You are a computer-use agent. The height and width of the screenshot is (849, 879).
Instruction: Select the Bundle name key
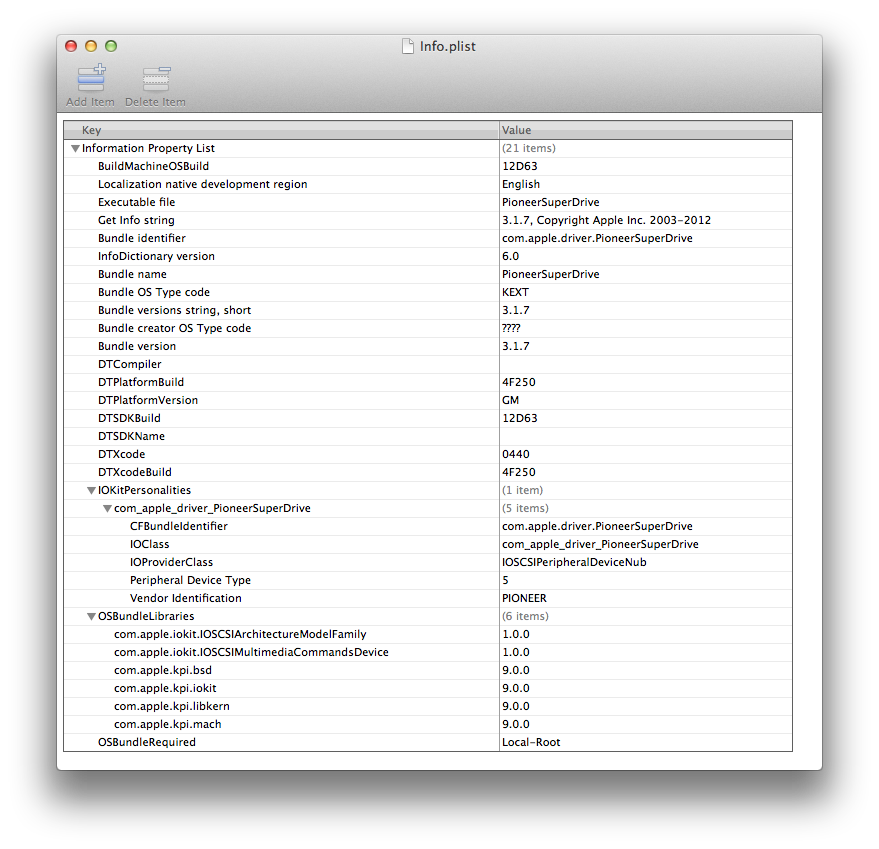click(132, 274)
